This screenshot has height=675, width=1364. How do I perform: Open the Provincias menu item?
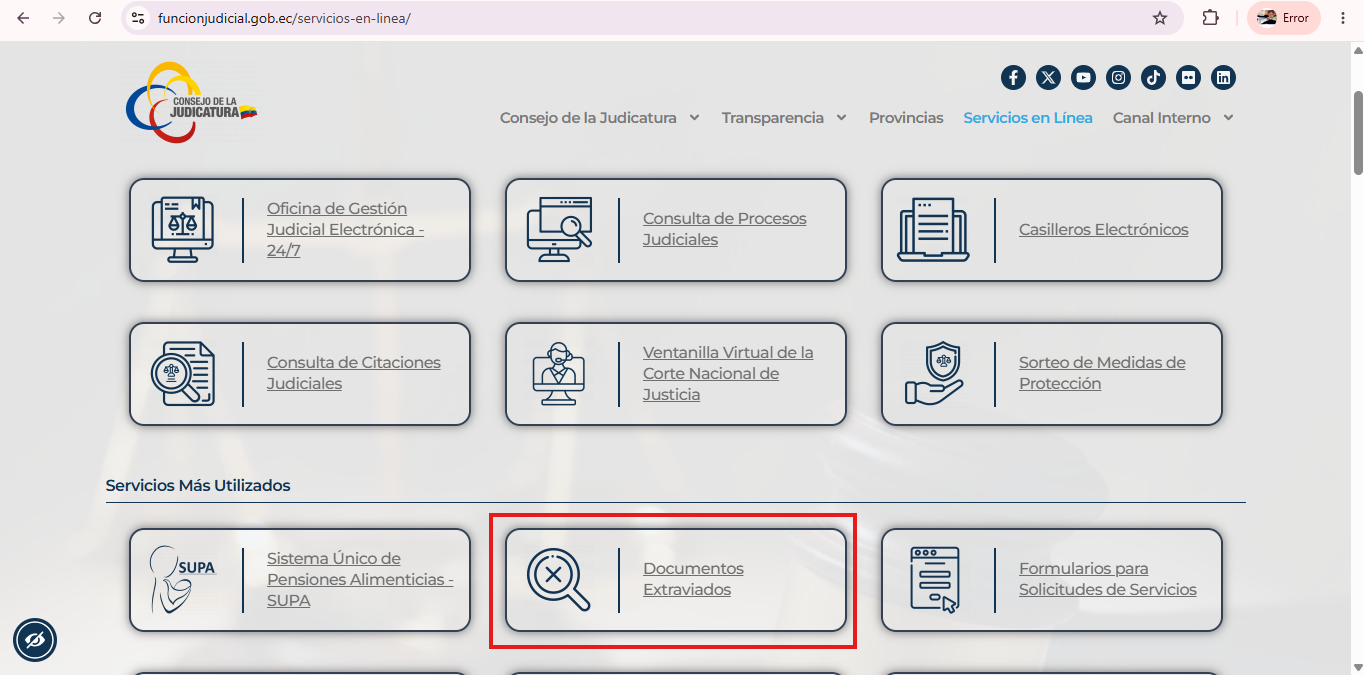(x=906, y=118)
